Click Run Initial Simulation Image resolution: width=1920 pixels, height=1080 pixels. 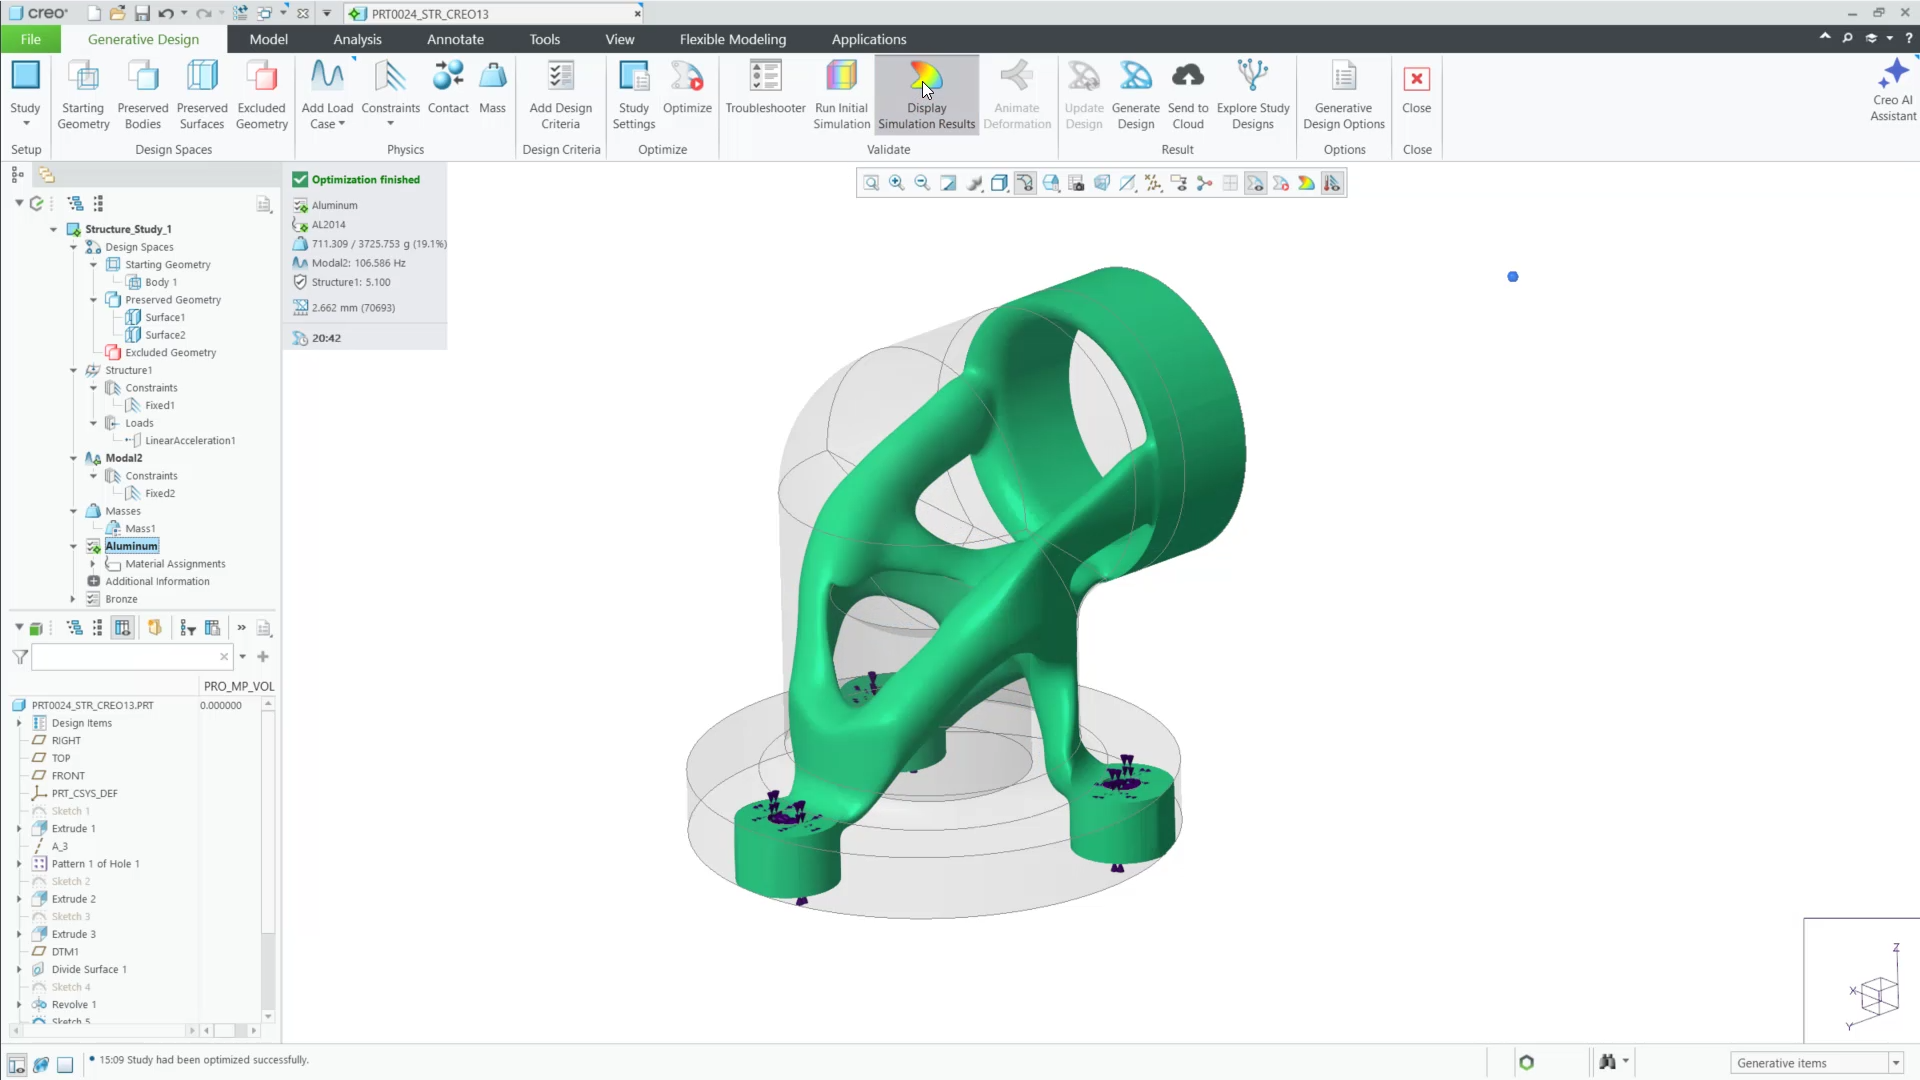[x=841, y=95]
